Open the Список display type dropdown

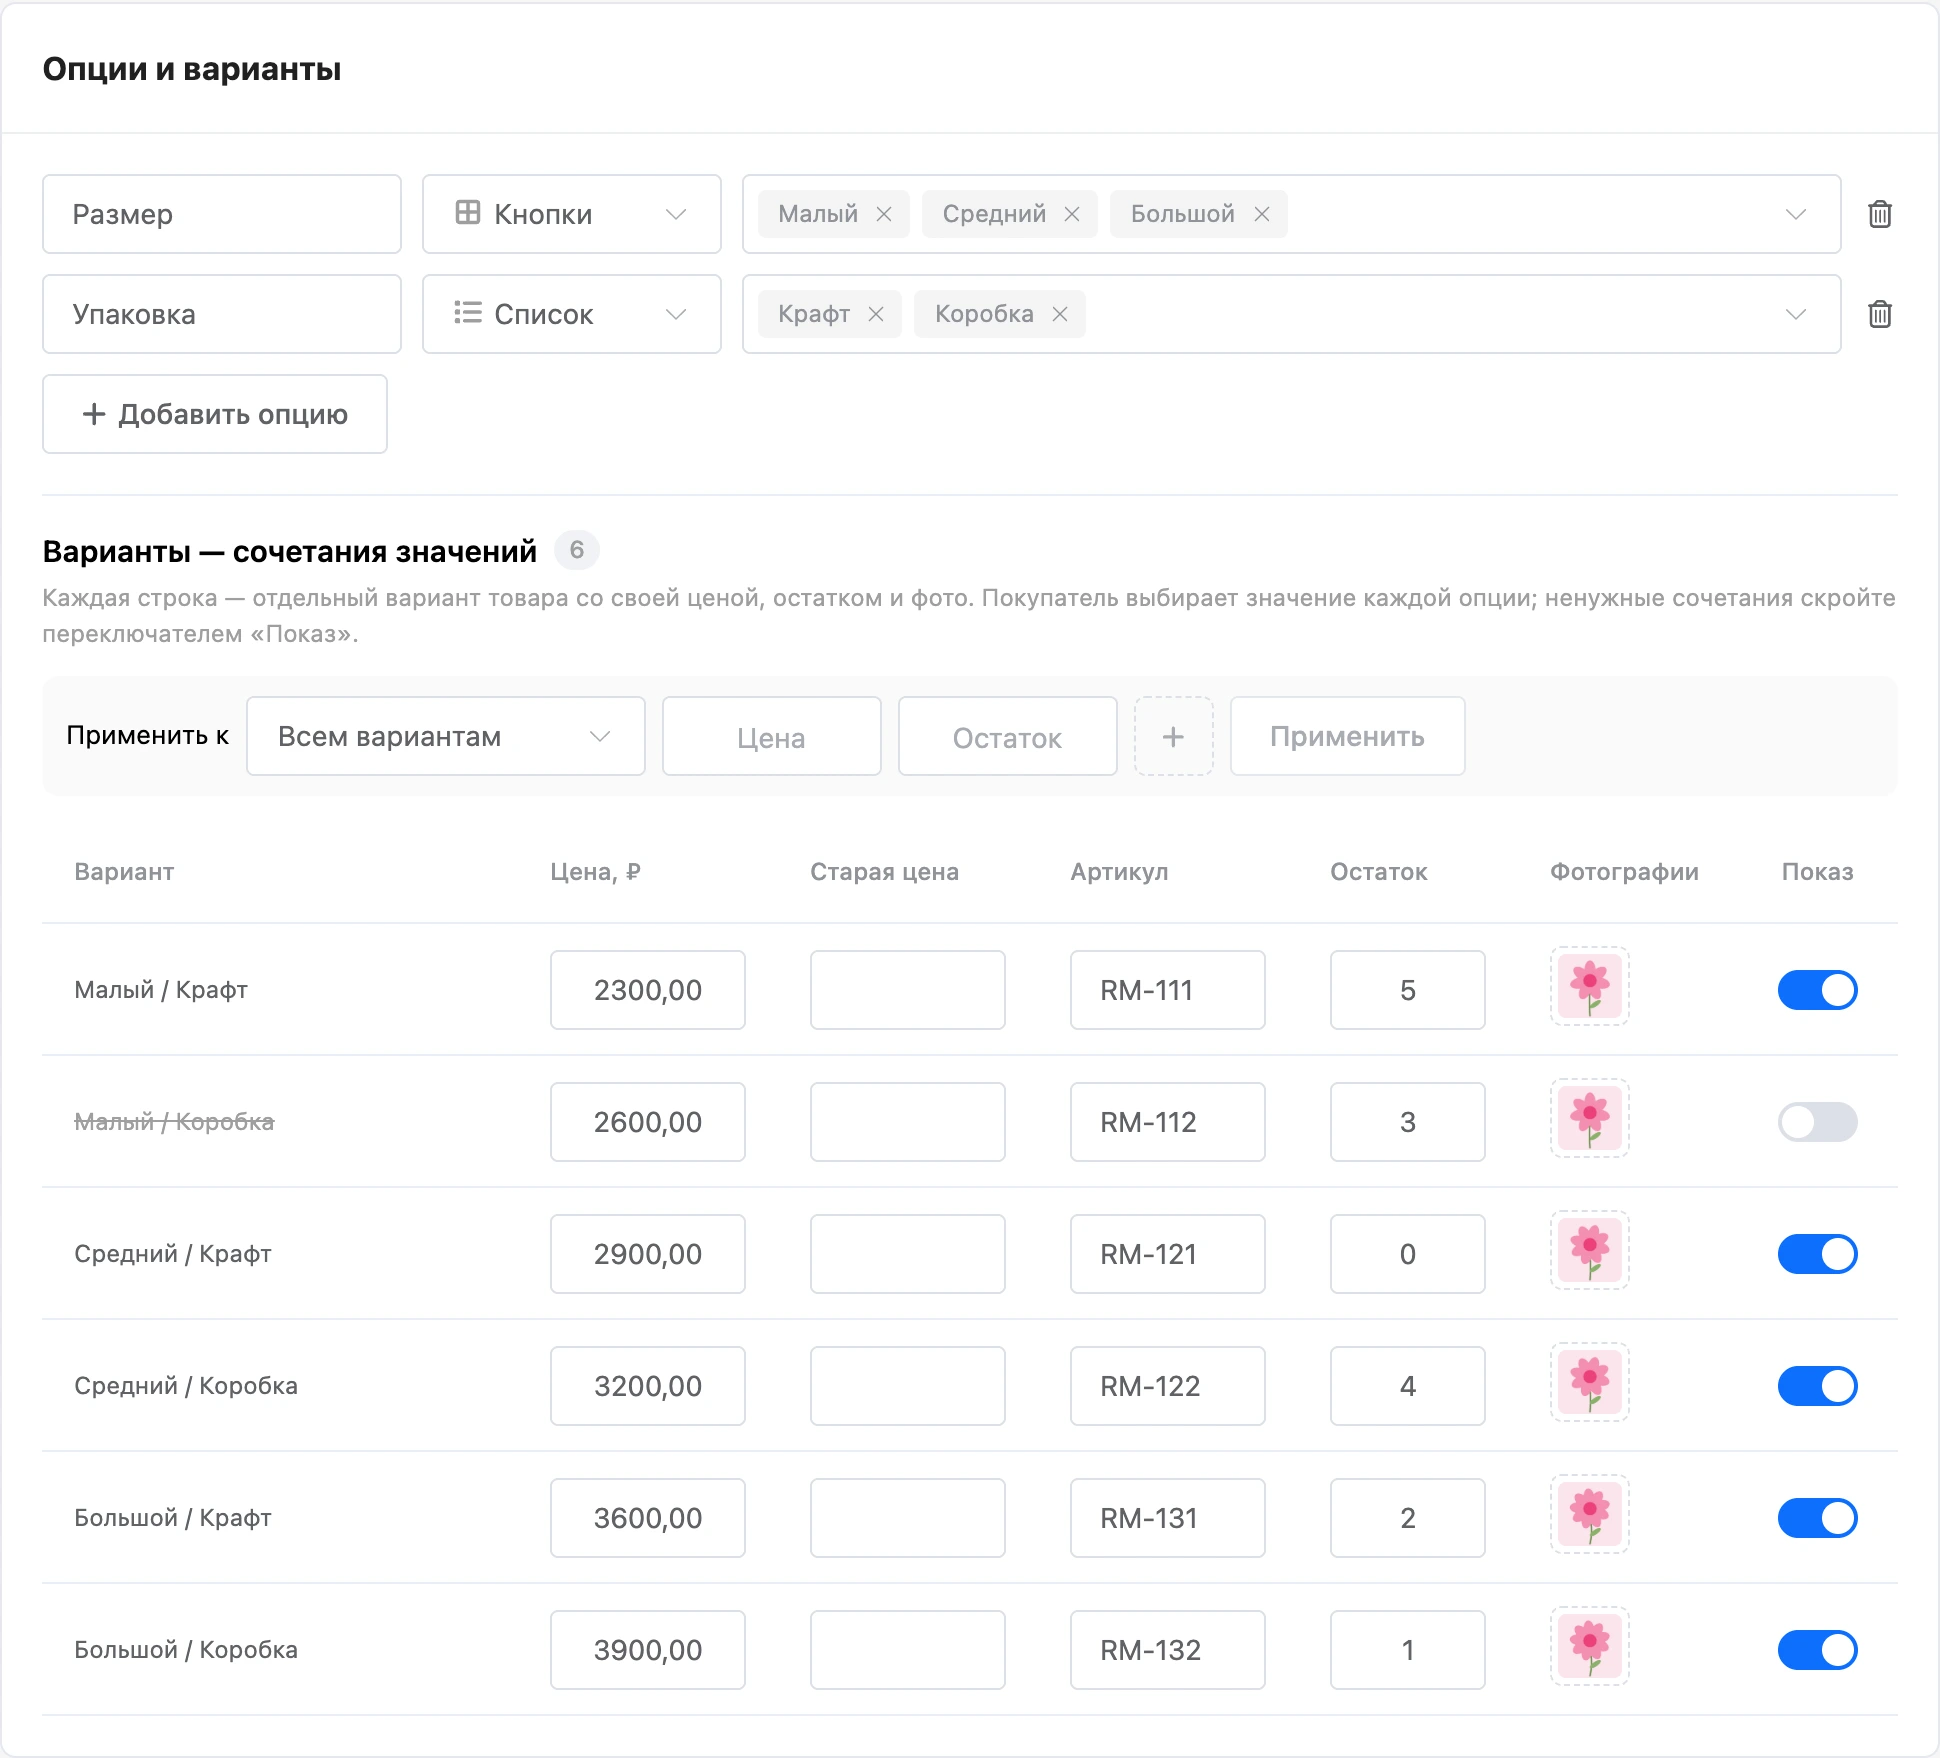[x=571, y=314]
